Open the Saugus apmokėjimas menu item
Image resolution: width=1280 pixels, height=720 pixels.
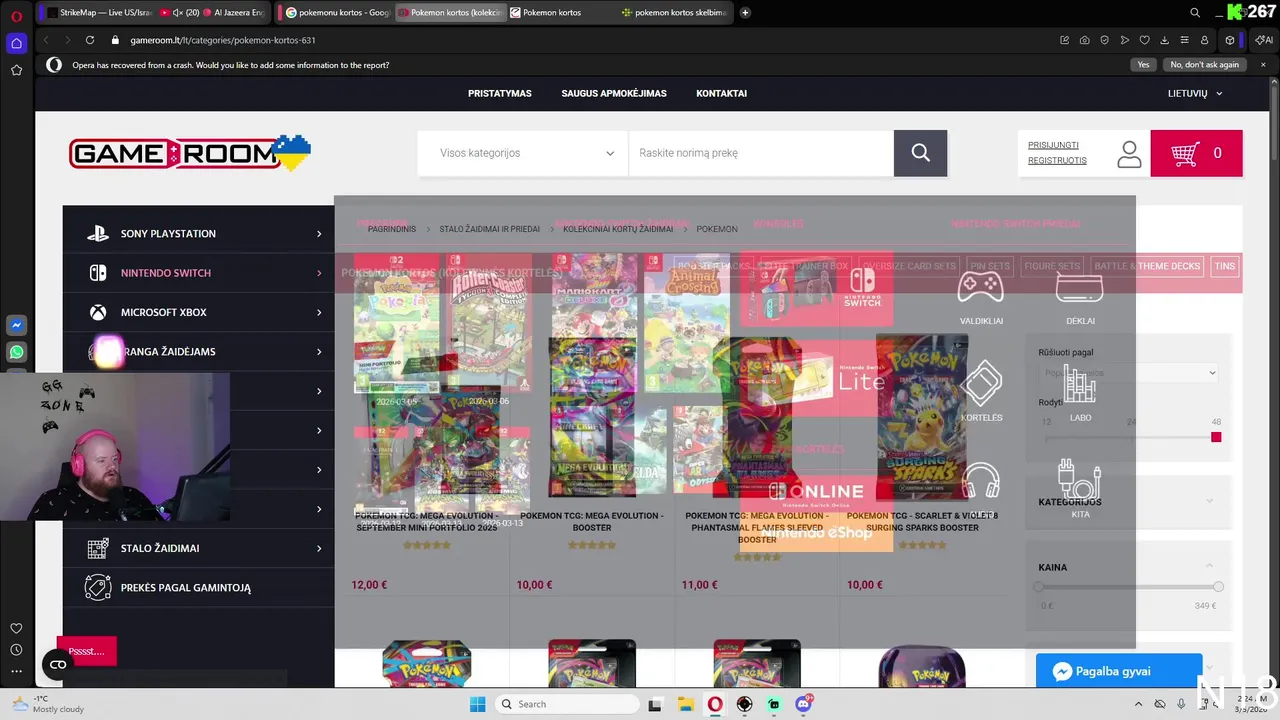click(614, 93)
